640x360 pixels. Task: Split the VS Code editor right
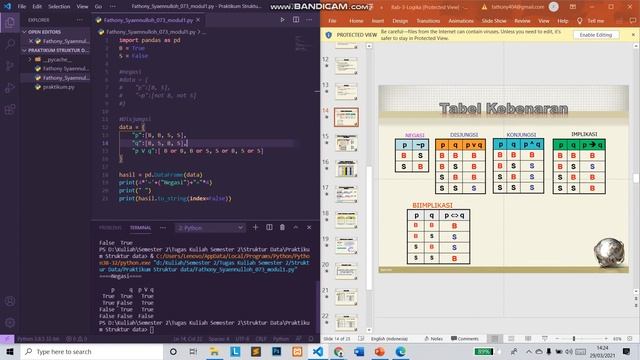(x=296, y=20)
